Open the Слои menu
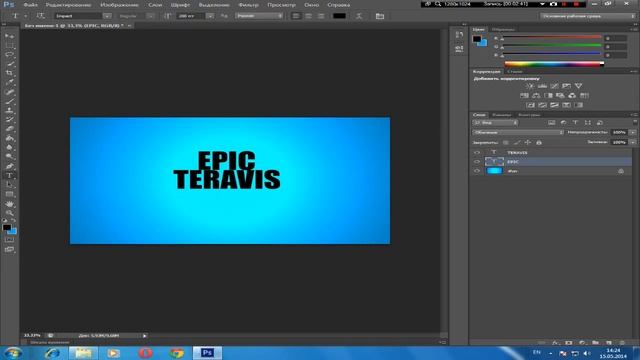The width and height of the screenshot is (640, 360). [155, 5]
